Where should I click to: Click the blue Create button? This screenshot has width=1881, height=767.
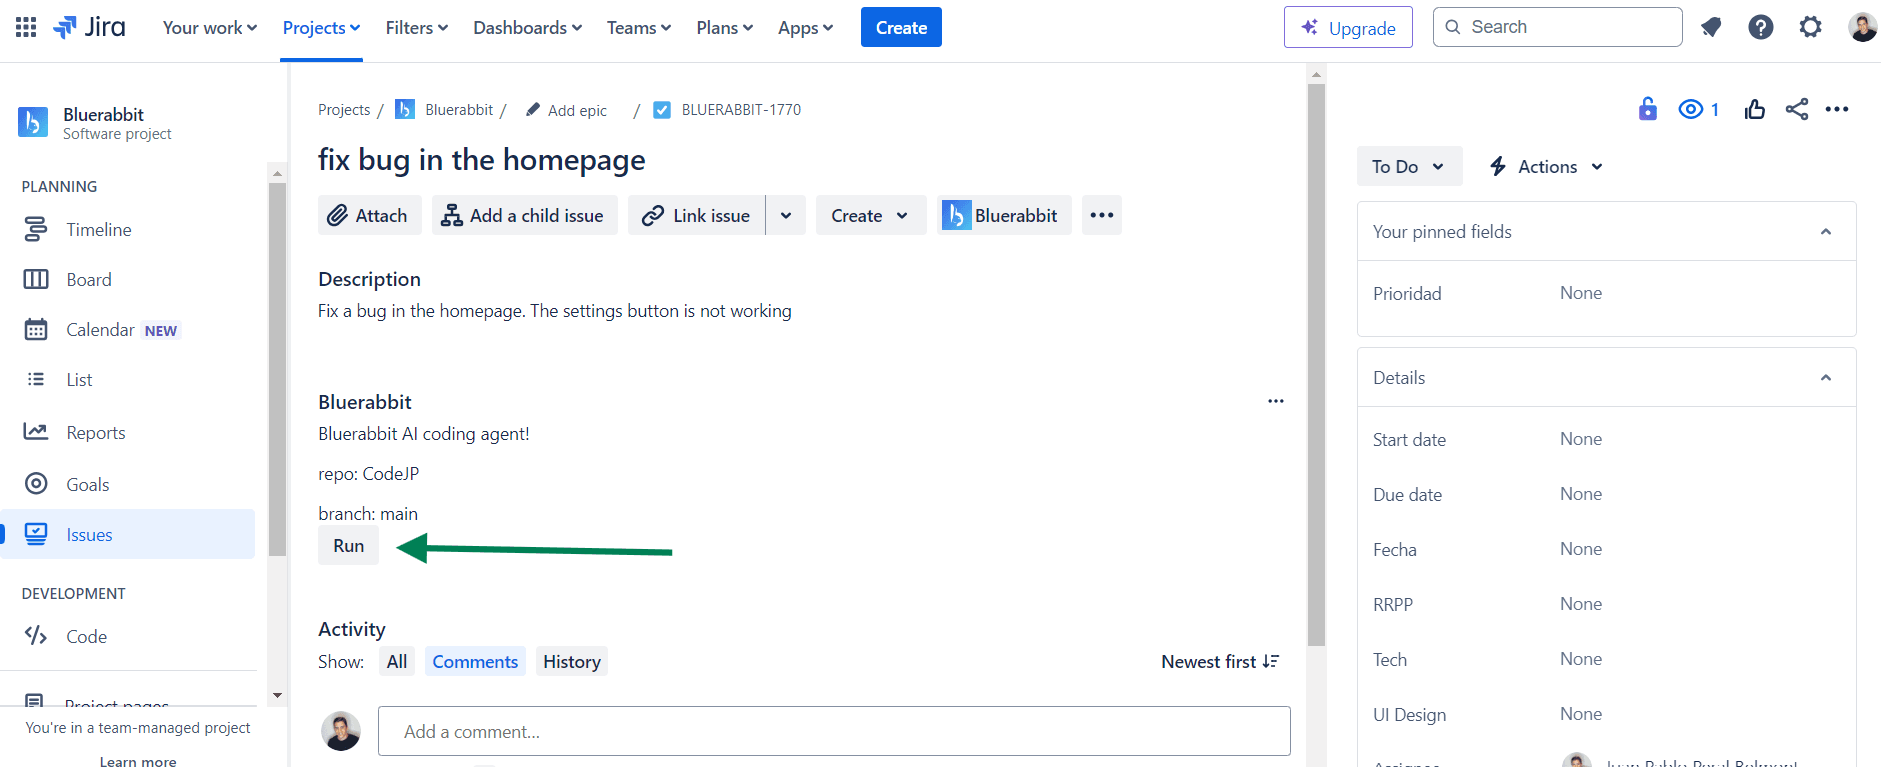coord(900,28)
